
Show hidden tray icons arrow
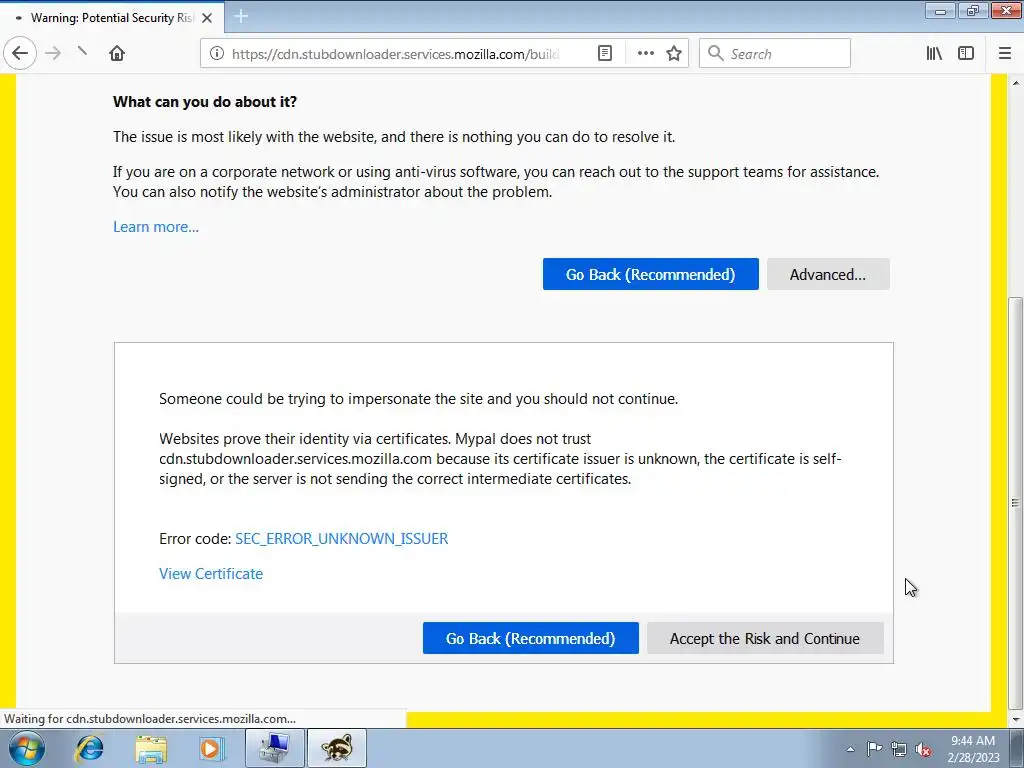pos(850,749)
